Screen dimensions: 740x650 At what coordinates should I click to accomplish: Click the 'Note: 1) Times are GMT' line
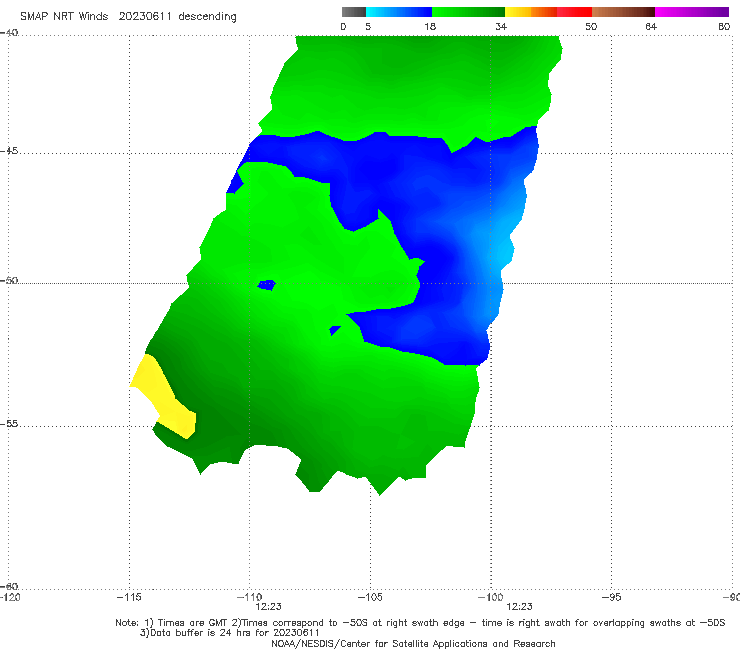[420, 623]
